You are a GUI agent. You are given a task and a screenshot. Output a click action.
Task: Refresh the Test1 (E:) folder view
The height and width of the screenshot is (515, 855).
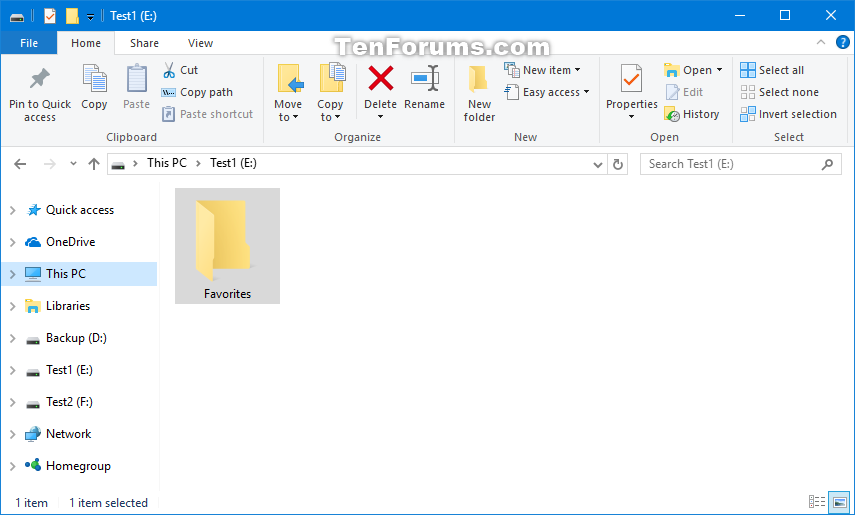pyautogui.click(x=617, y=164)
